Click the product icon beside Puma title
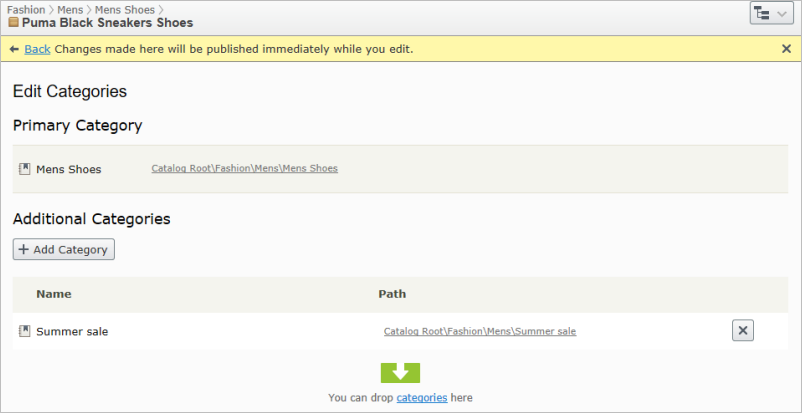This screenshot has width=802, height=413. tap(13, 23)
